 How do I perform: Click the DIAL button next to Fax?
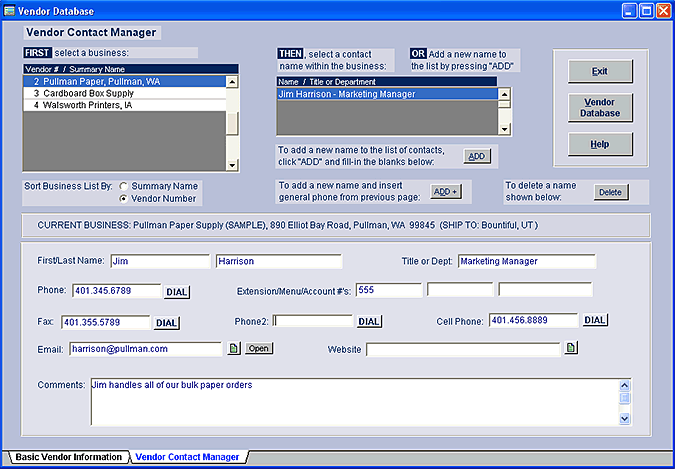(167, 323)
